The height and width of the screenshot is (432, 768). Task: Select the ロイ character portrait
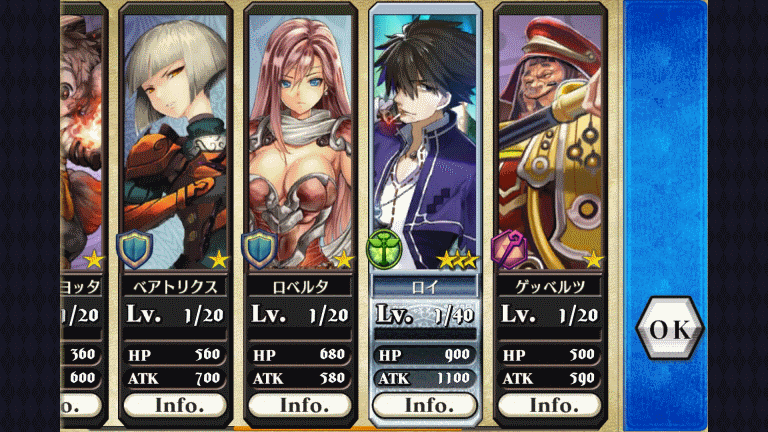tap(425, 142)
